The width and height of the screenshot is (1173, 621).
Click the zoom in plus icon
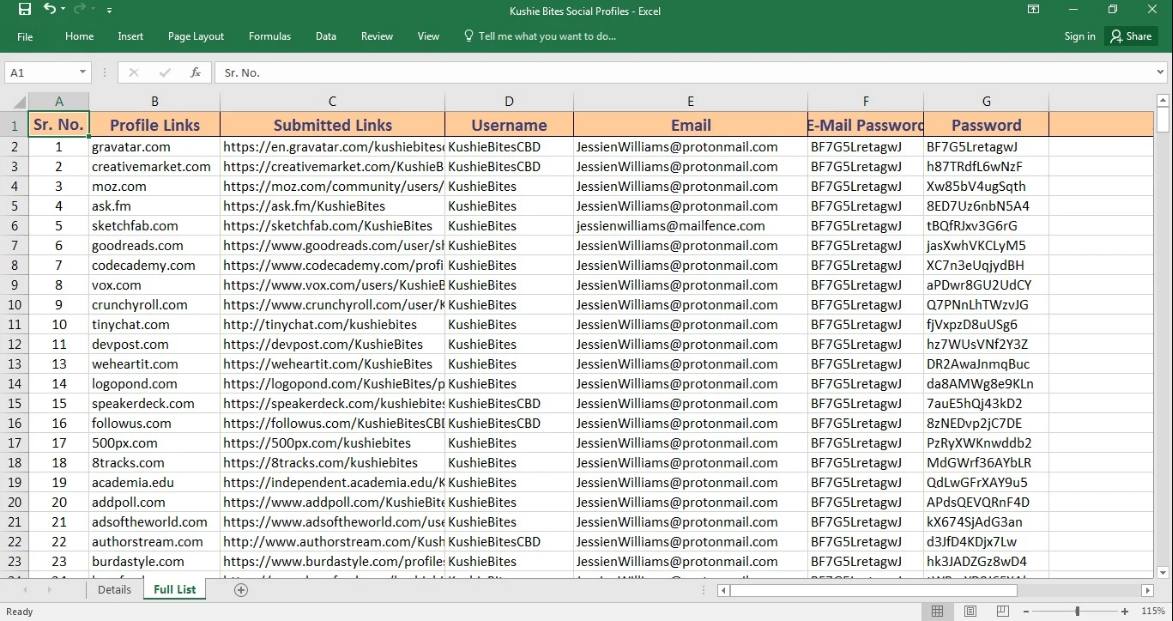[x=1125, y=611]
